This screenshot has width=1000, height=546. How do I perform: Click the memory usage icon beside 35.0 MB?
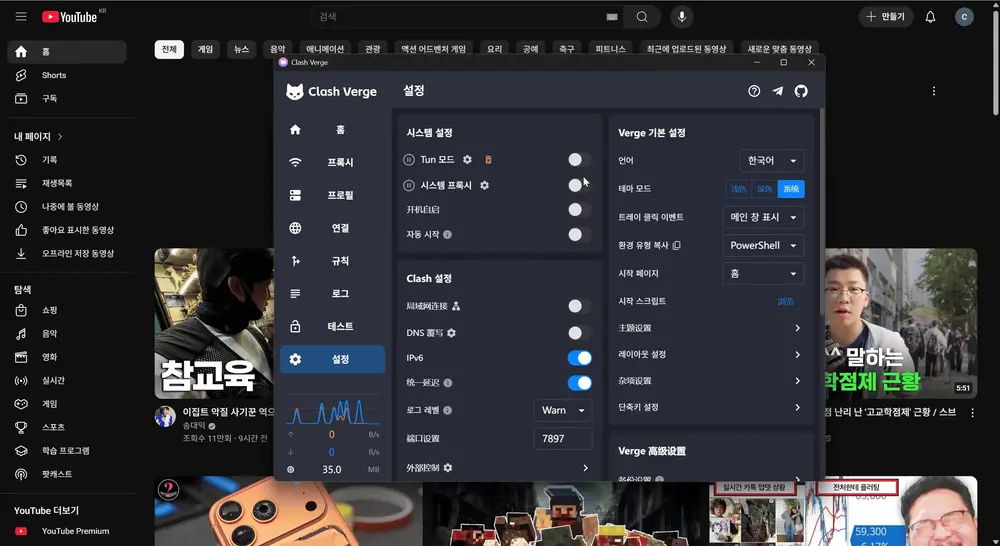(x=291, y=469)
